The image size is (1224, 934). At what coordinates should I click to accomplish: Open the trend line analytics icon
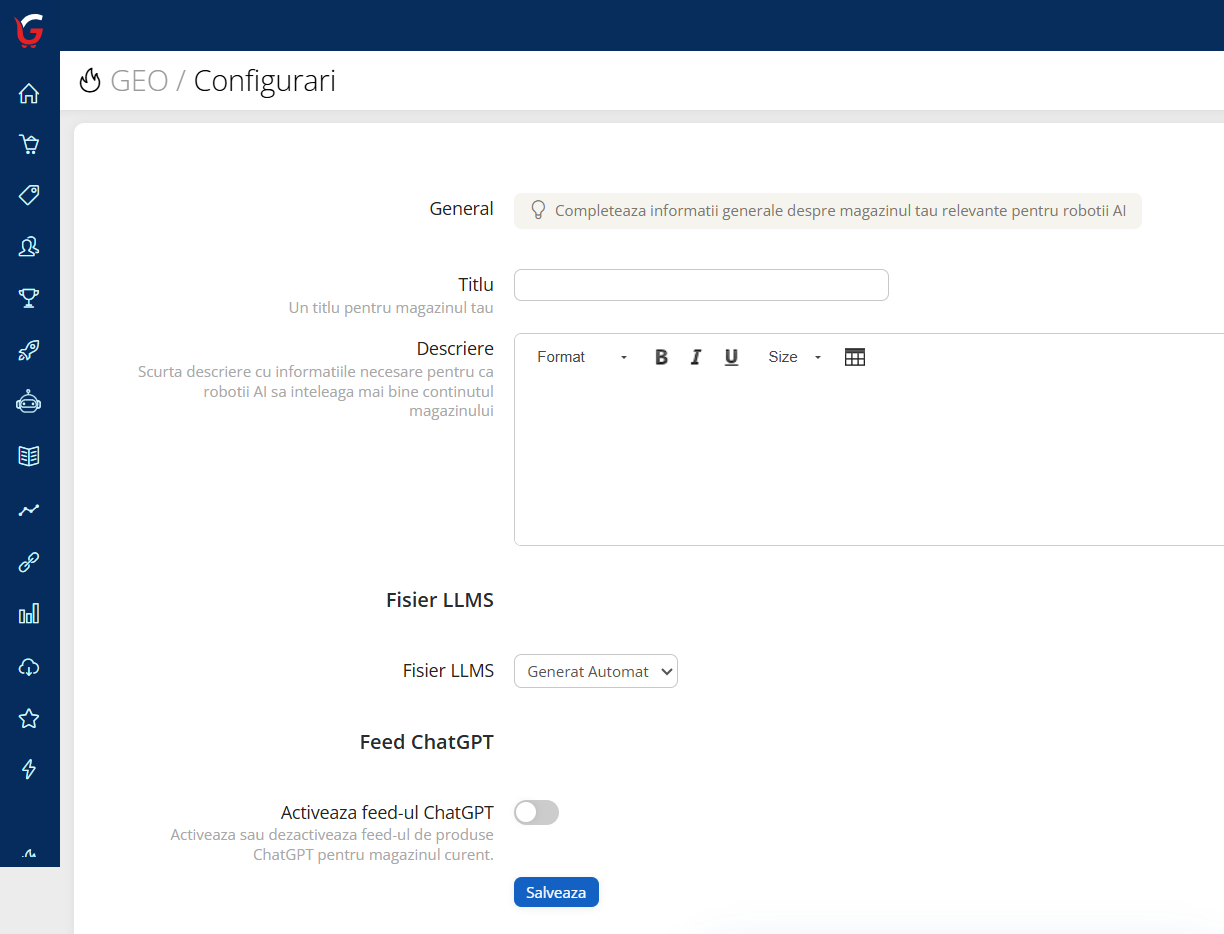pos(29,510)
